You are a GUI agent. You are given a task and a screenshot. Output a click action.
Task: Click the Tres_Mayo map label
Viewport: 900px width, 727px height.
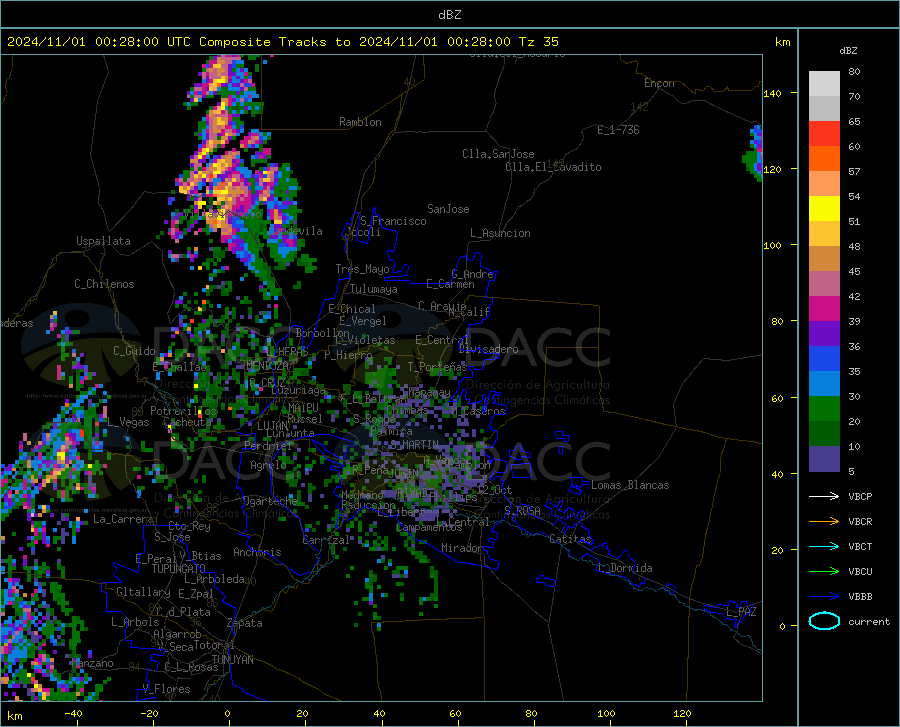362,269
